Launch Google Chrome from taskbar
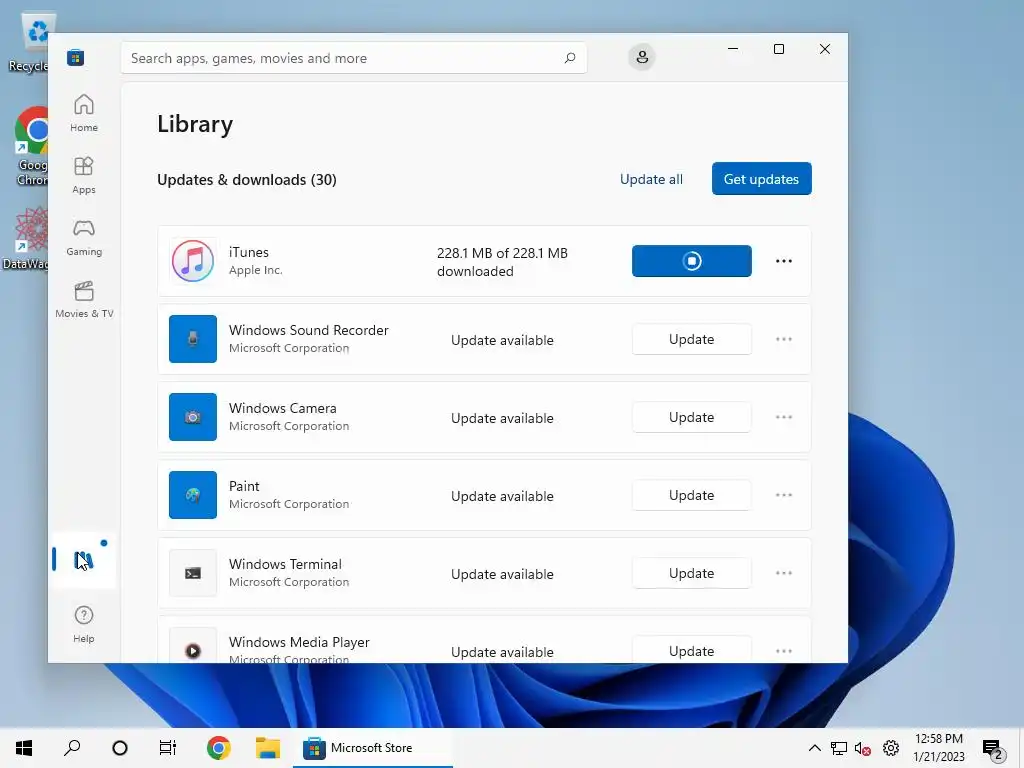 pyautogui.click(x=219, y=748)
